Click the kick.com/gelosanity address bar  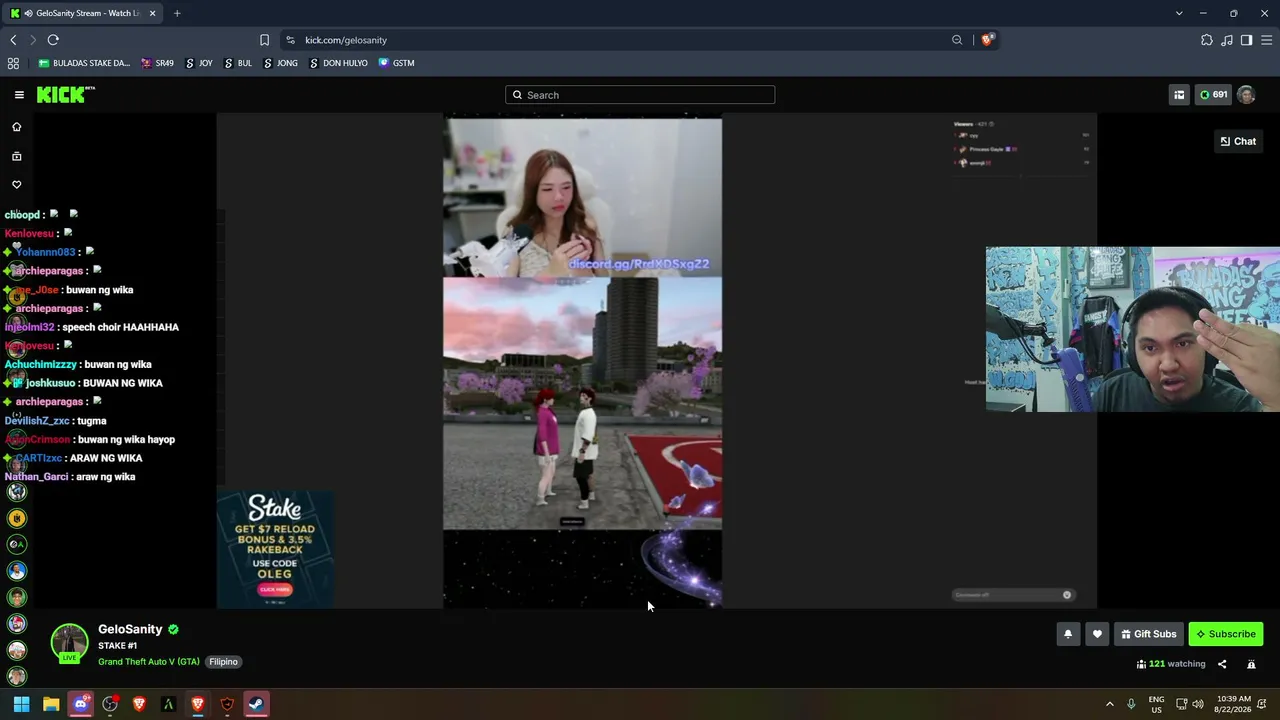346,40
